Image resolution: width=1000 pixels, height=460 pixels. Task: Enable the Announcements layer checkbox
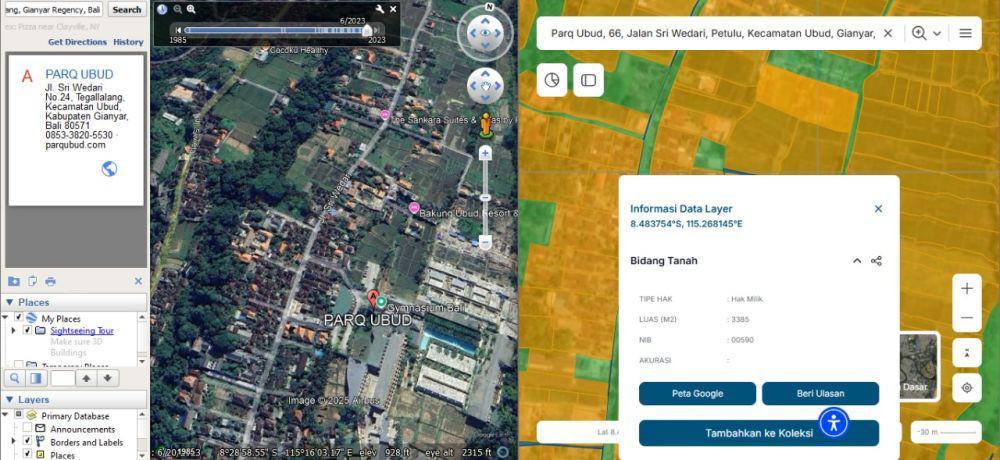click(x=27, y=429)
